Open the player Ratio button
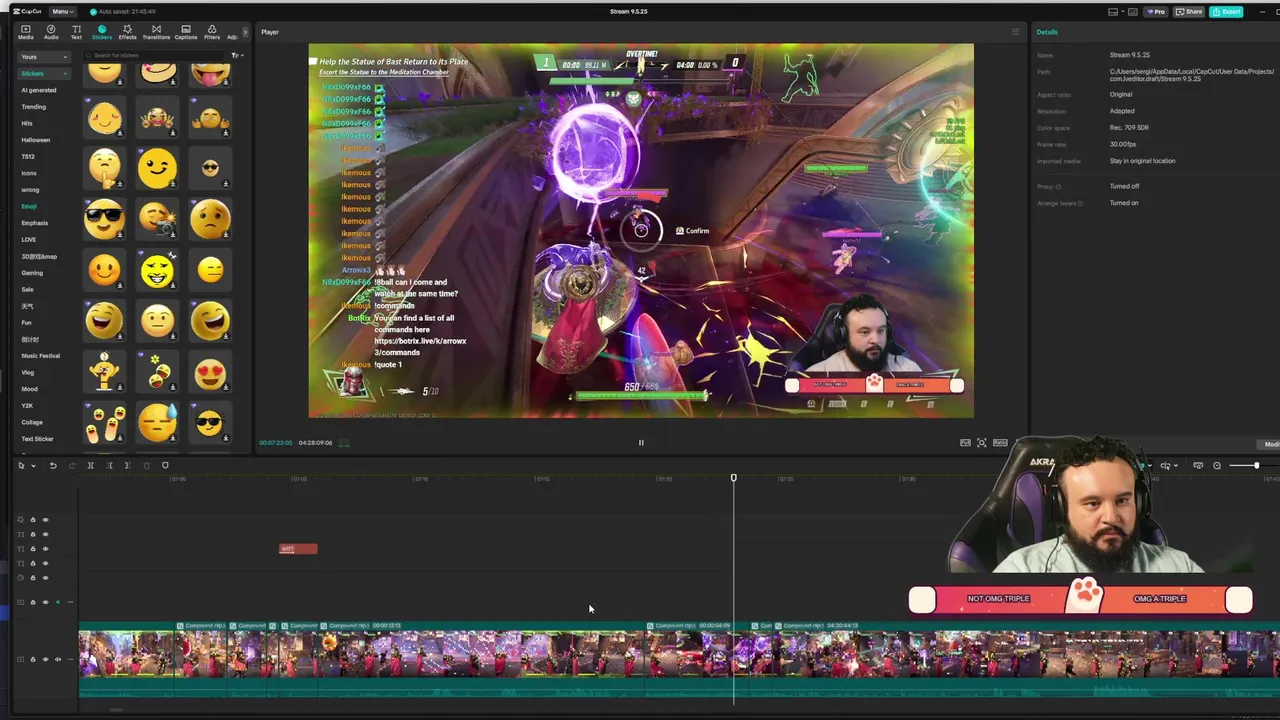Viewport: 1280px width, 720px height. (1000, 443)
